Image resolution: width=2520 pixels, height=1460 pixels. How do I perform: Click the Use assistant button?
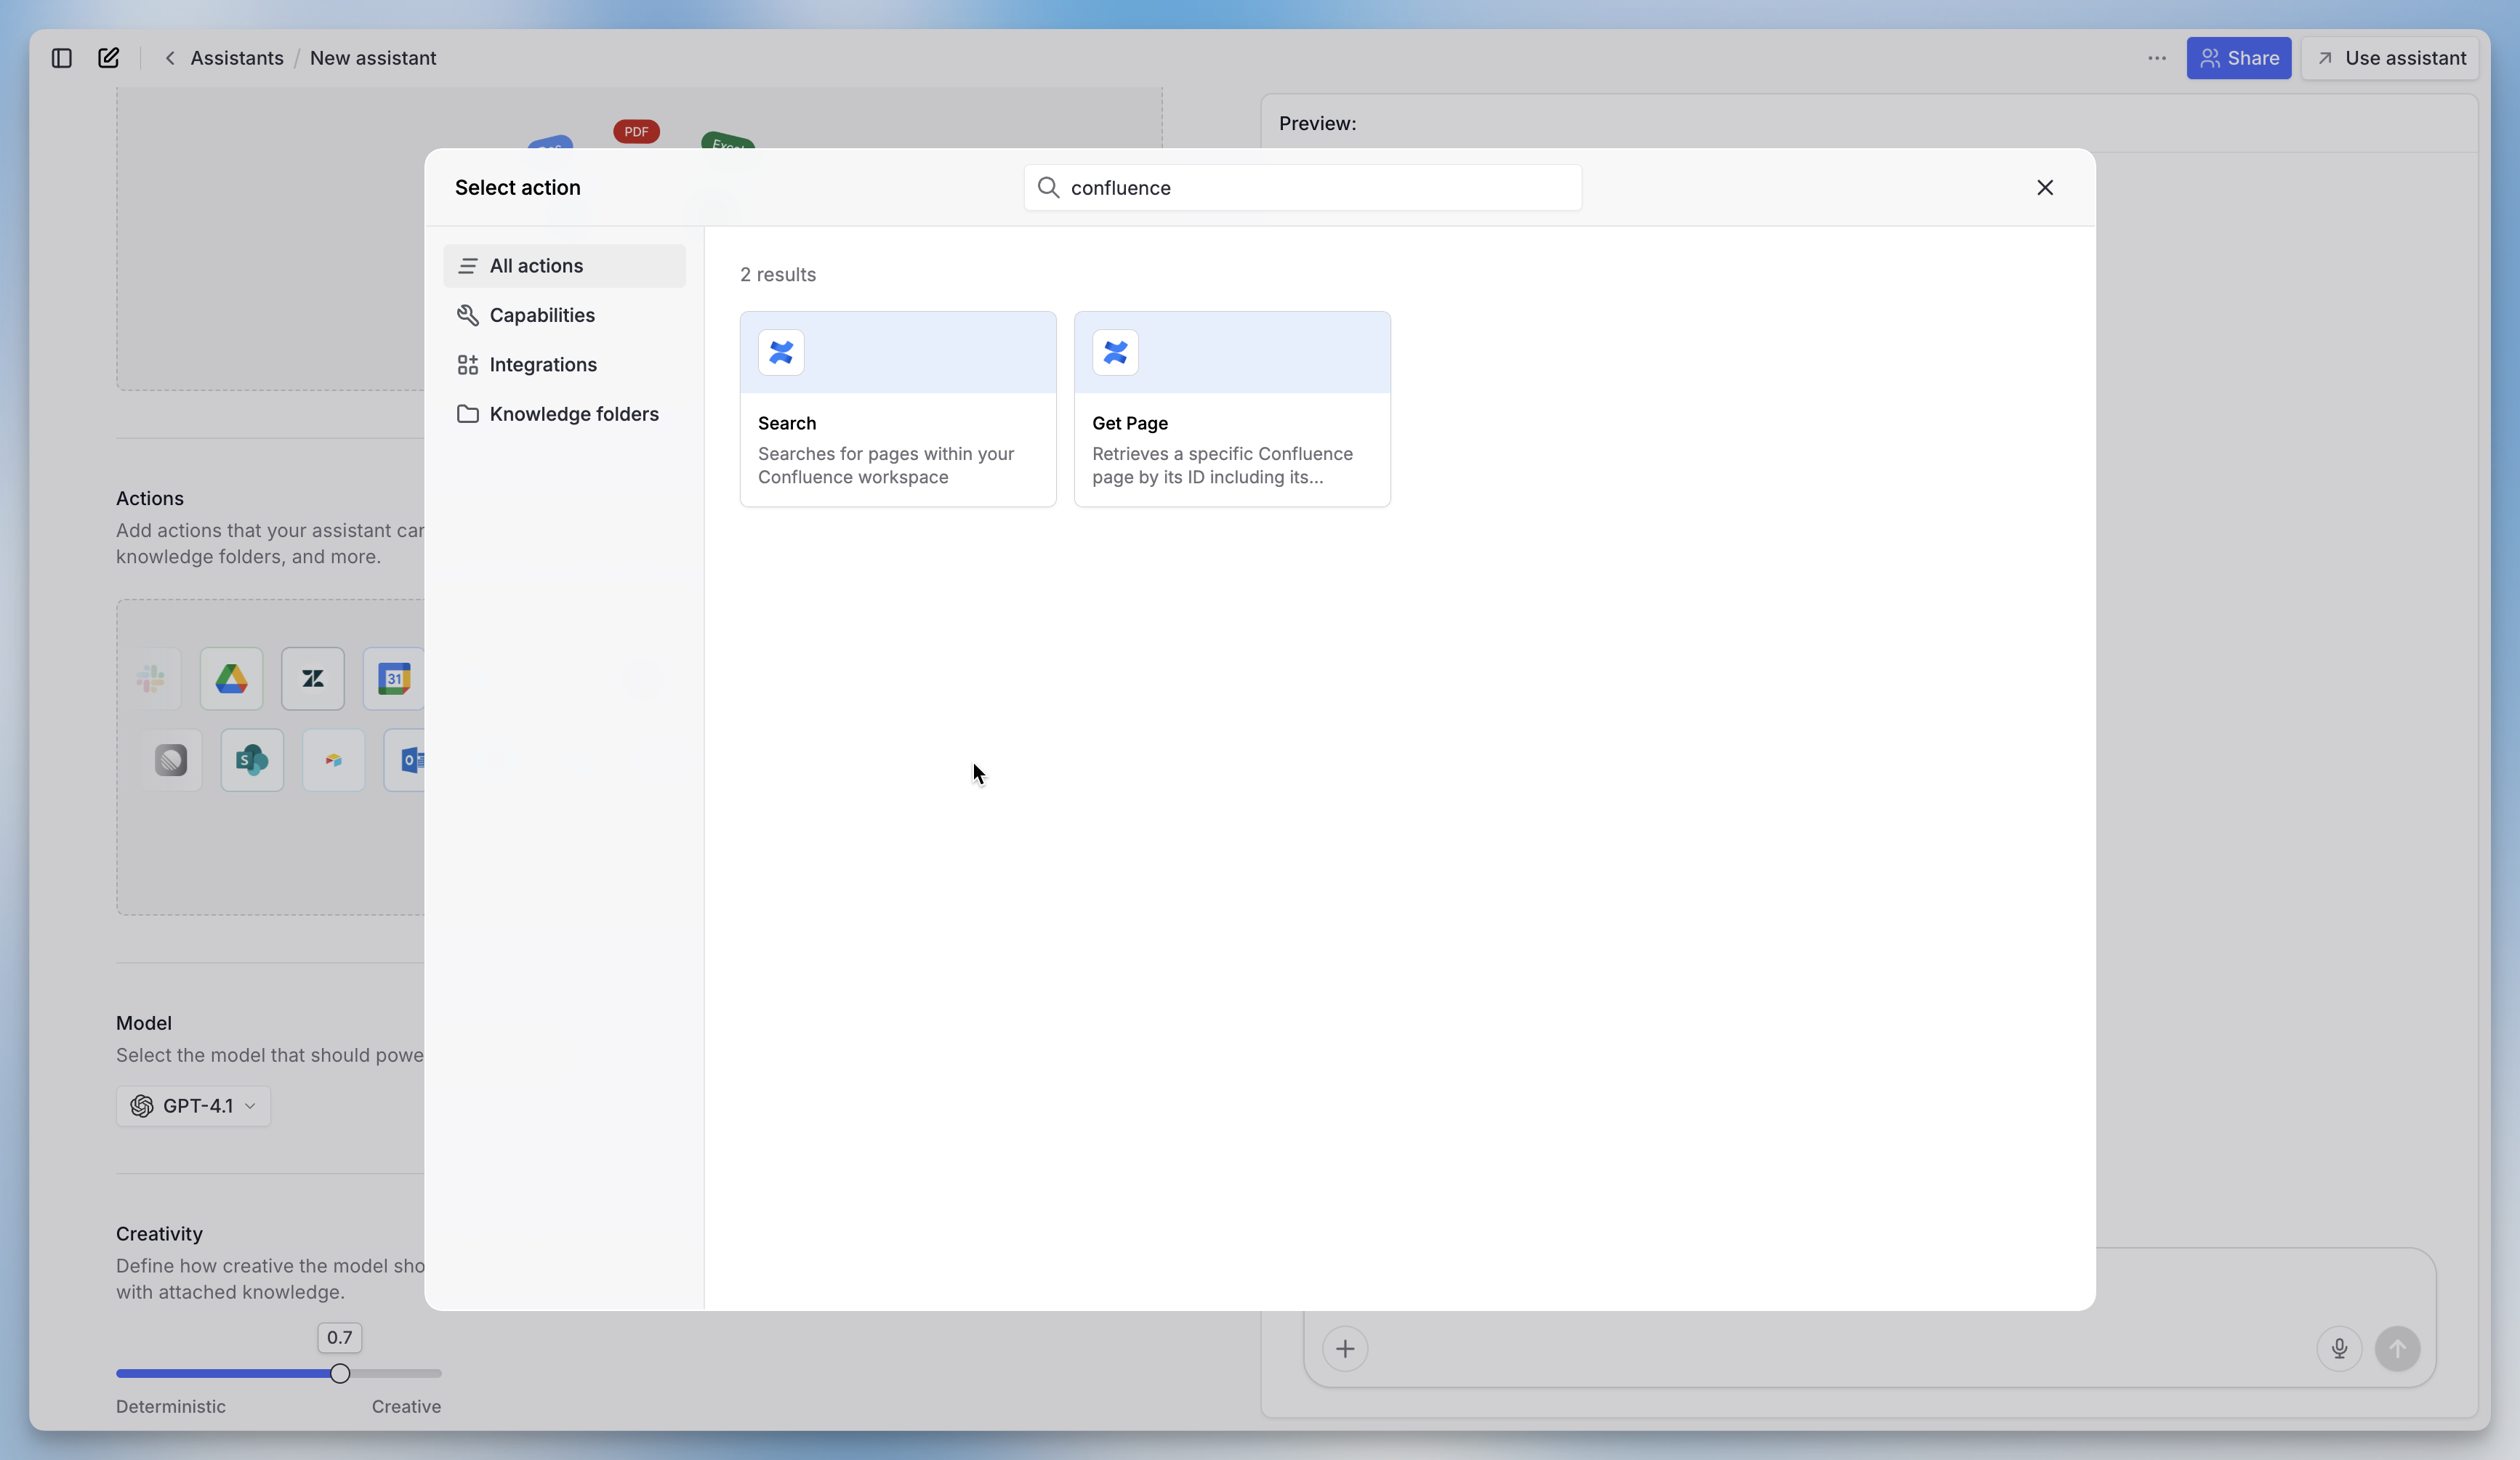tap(2390, 58)
